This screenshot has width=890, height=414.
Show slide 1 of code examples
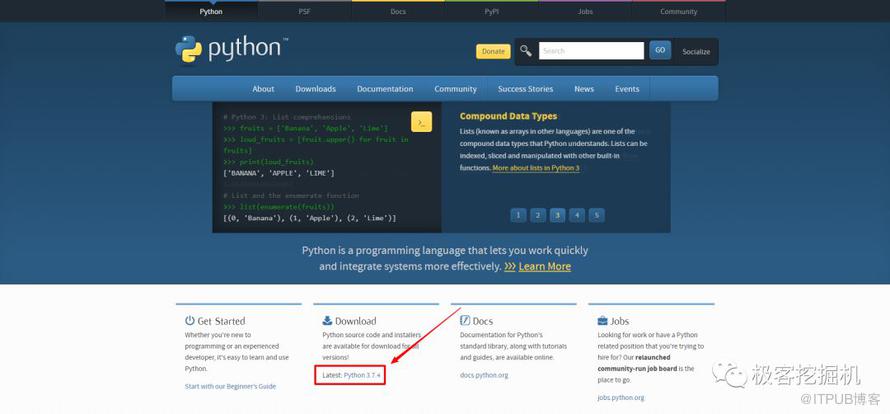point(518,215)
